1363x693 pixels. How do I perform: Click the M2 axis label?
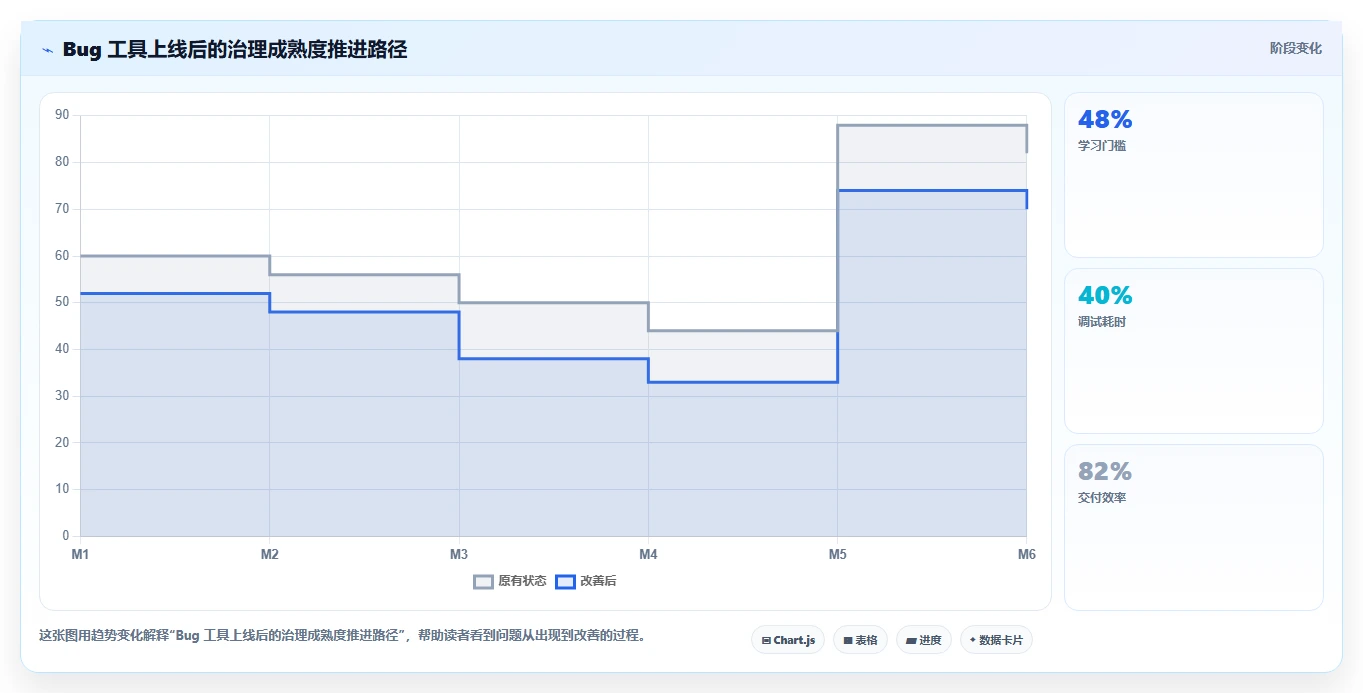tap(269, 554)
